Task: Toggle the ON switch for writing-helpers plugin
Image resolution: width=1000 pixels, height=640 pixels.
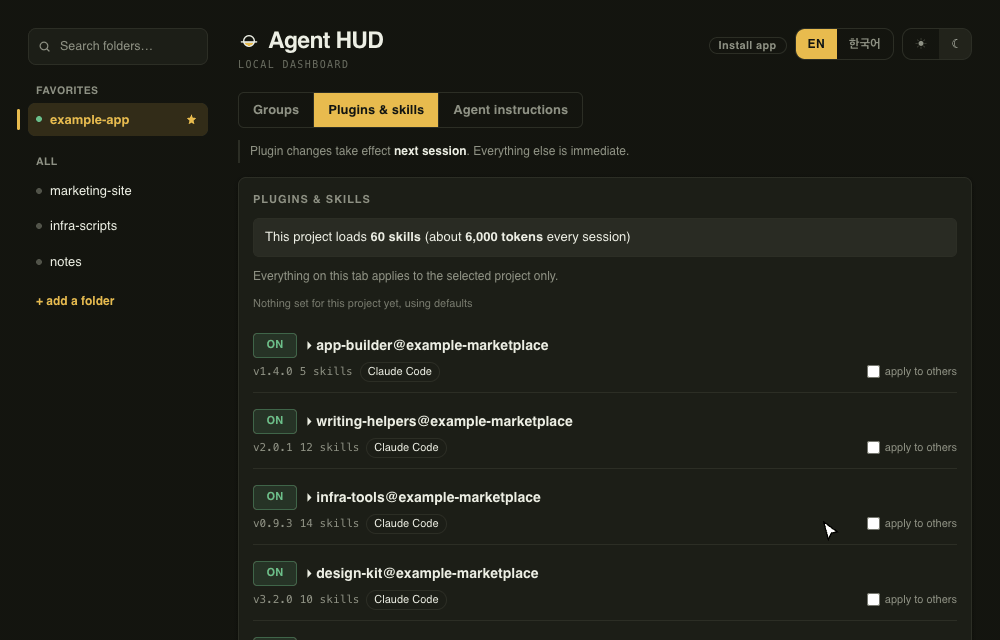Action: [275, 421]
